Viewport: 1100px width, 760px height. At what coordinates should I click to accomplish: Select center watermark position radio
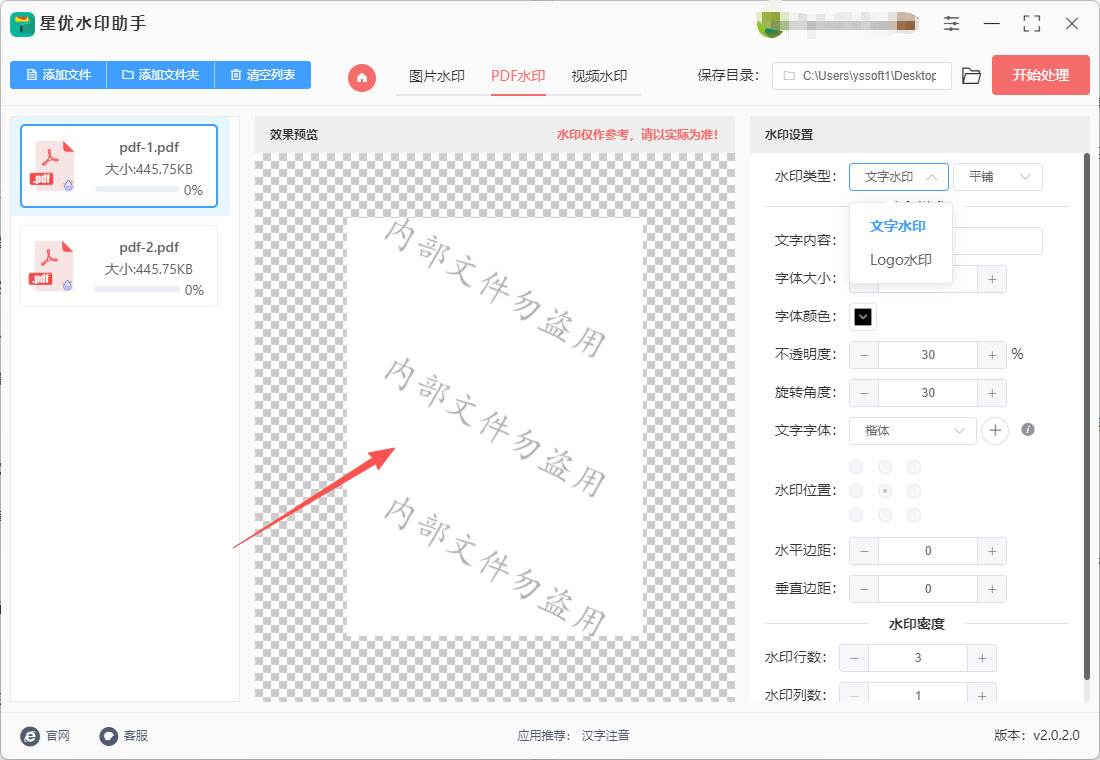(885, 491)
